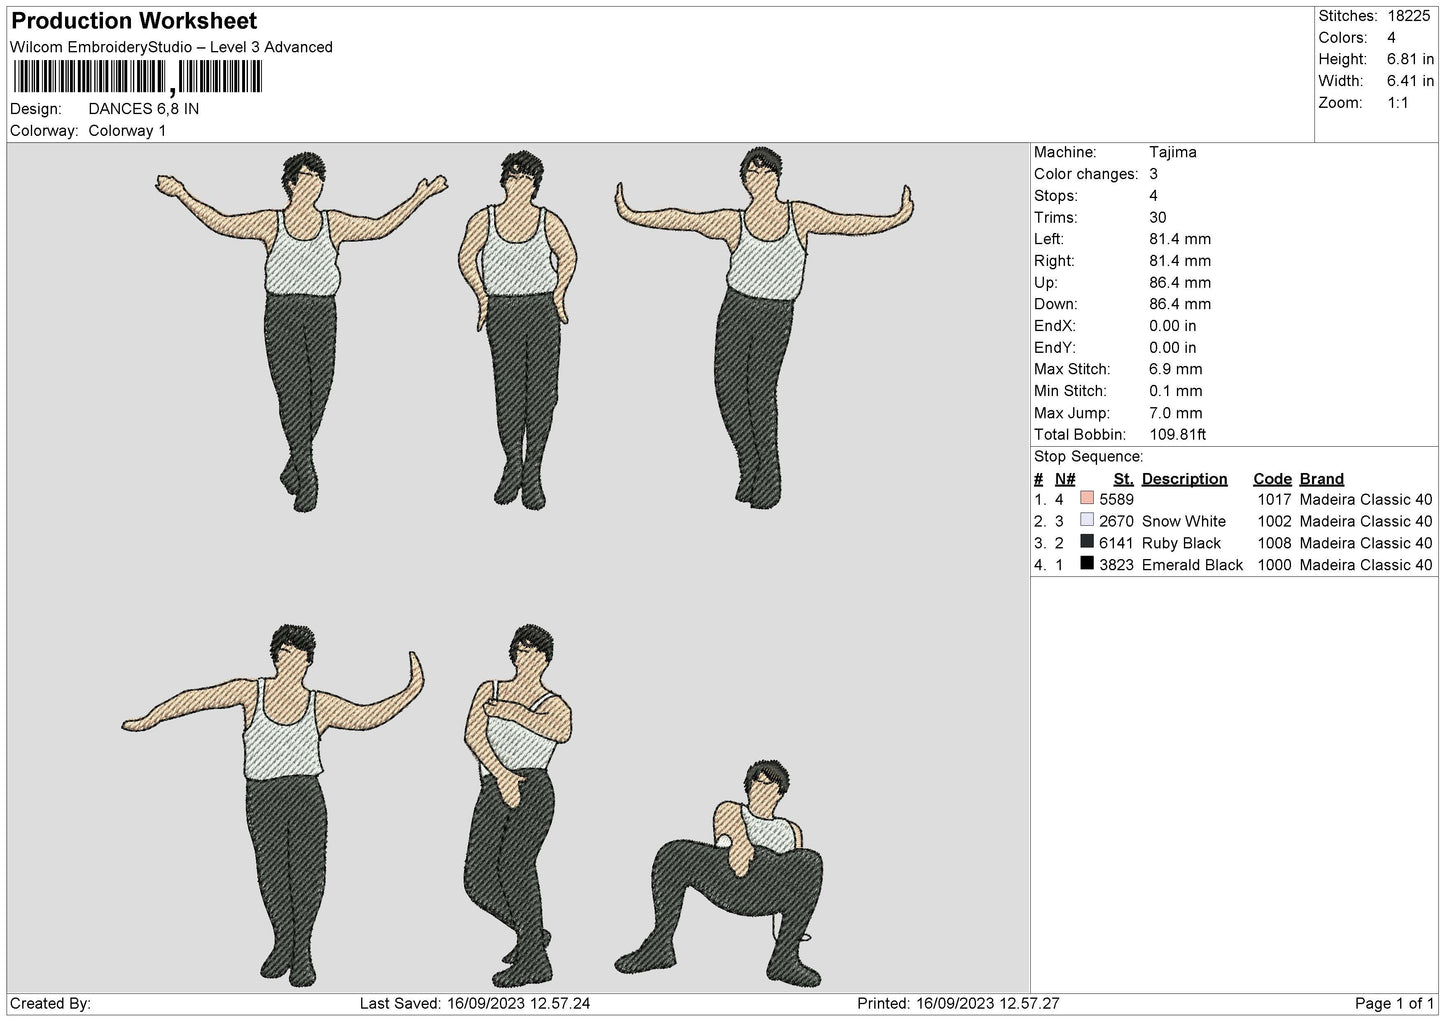1445x1021 pixels.
Task: Click the 'Color changes:' label
Action: pyautogui.click(x=1086, y=174)
